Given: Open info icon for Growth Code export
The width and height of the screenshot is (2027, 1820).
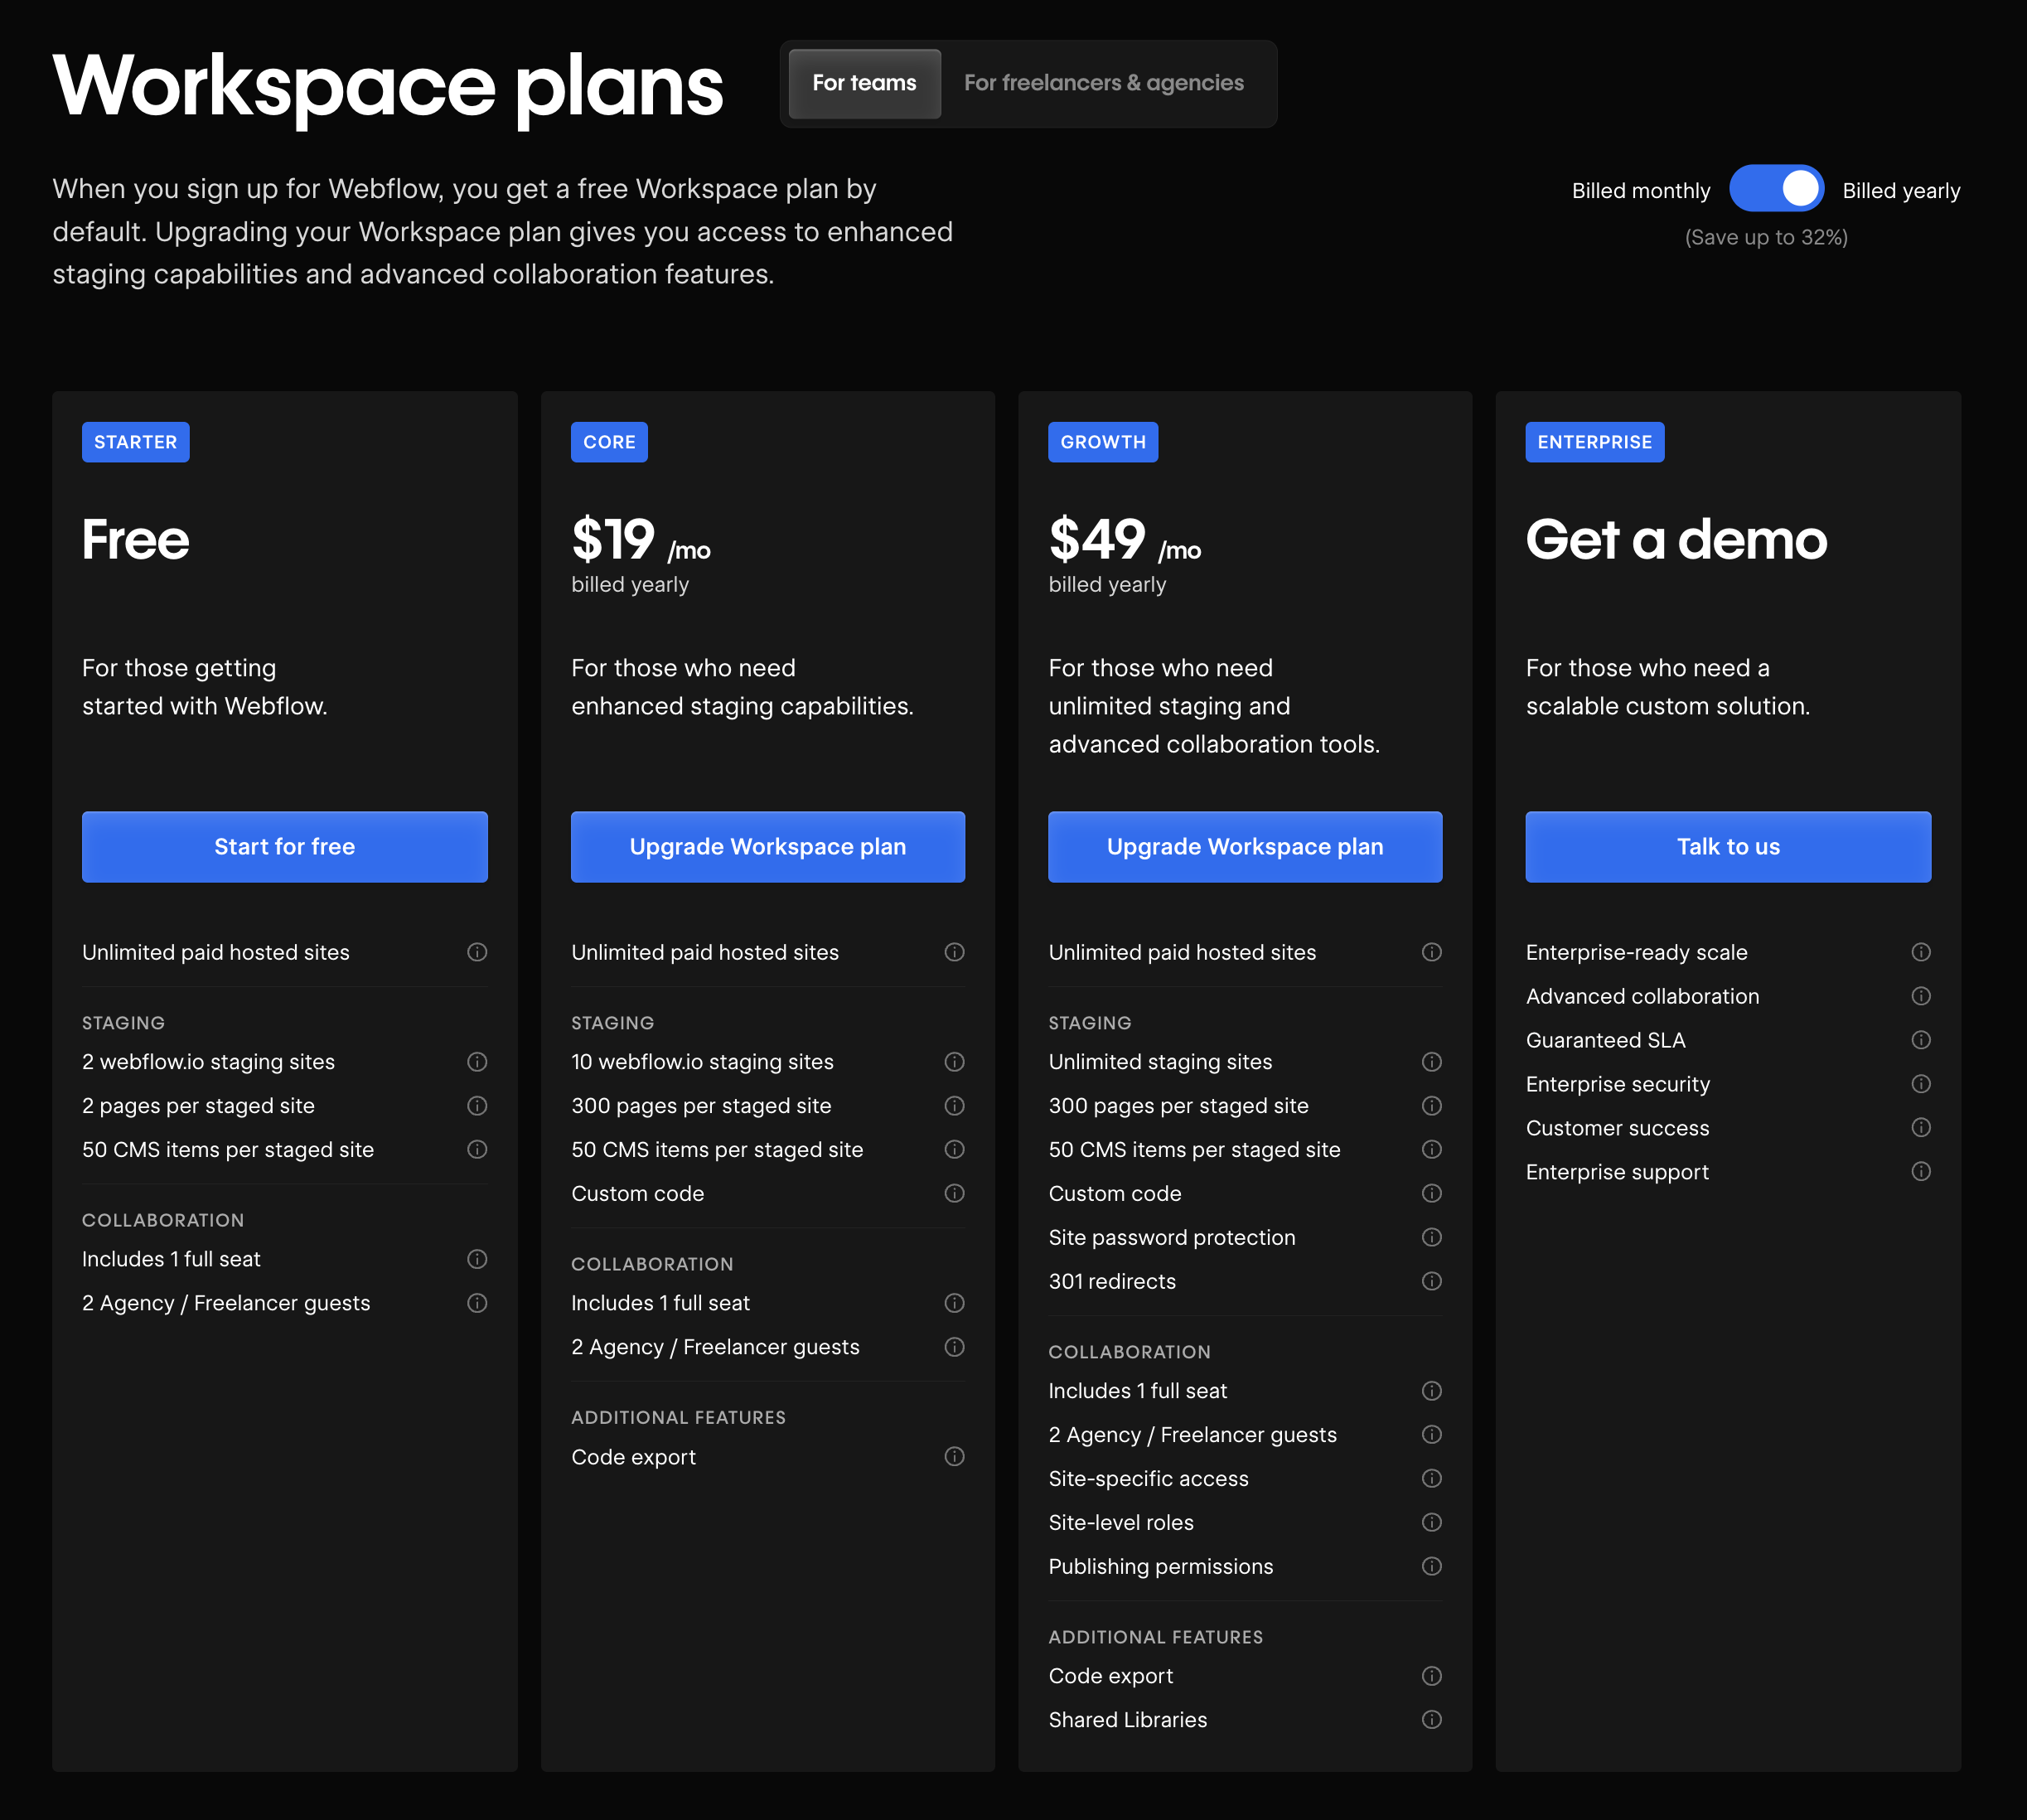Looking at the screenshot, I should 1432,1676.
